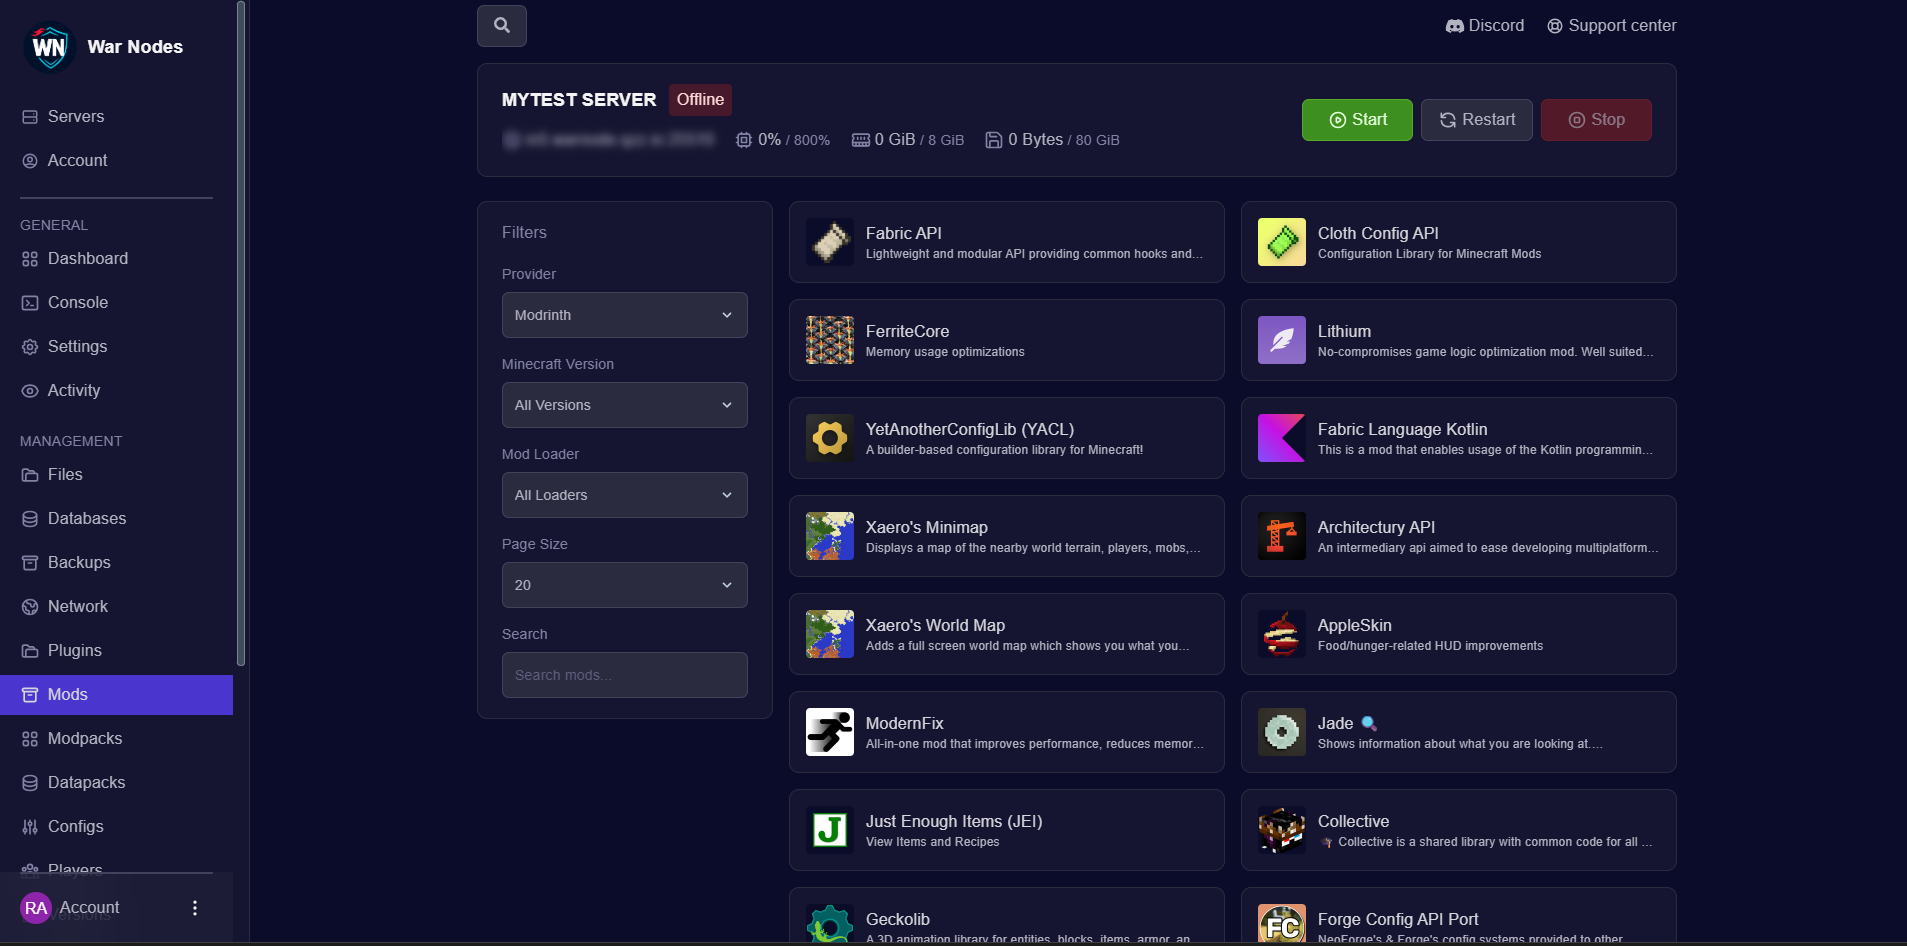Open the AppleSkin title

coord(1354,625)
